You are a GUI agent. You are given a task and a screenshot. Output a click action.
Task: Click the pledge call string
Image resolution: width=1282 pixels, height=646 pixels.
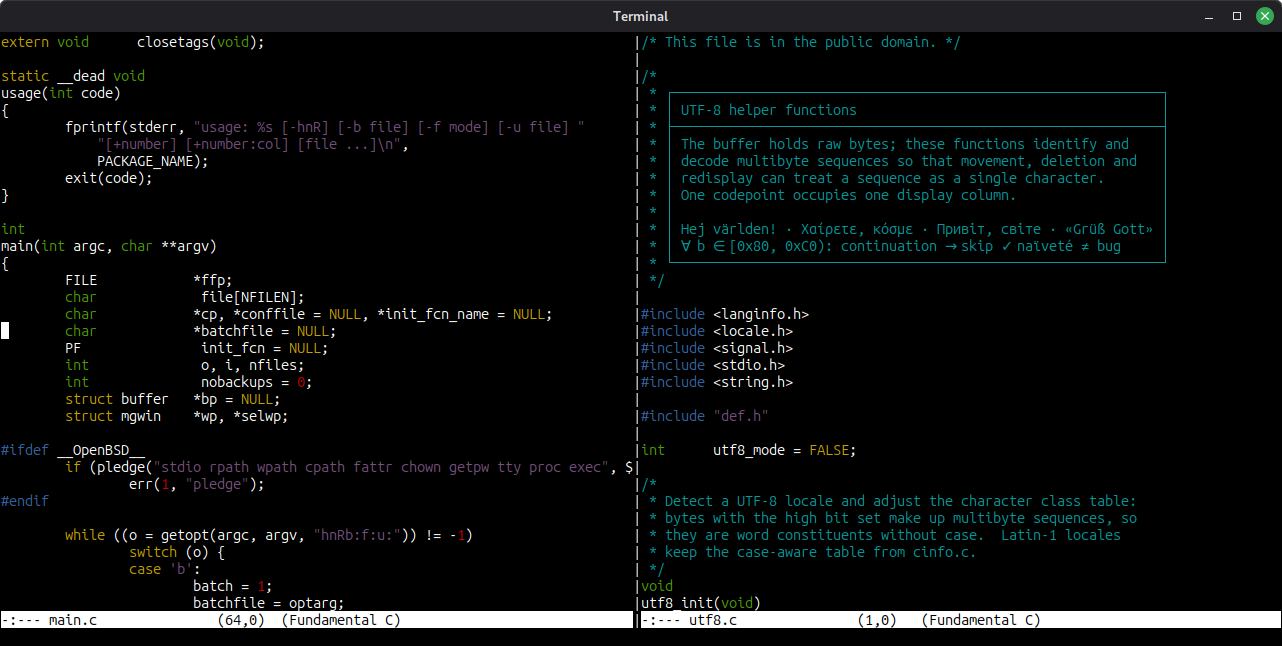[x=381, y=467]
